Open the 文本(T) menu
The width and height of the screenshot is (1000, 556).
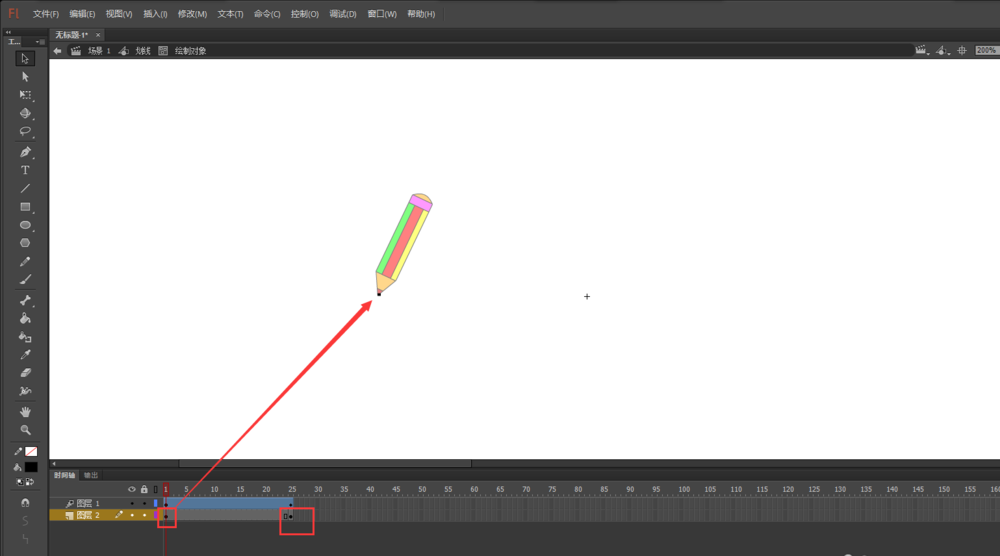[x=230, y=14]
